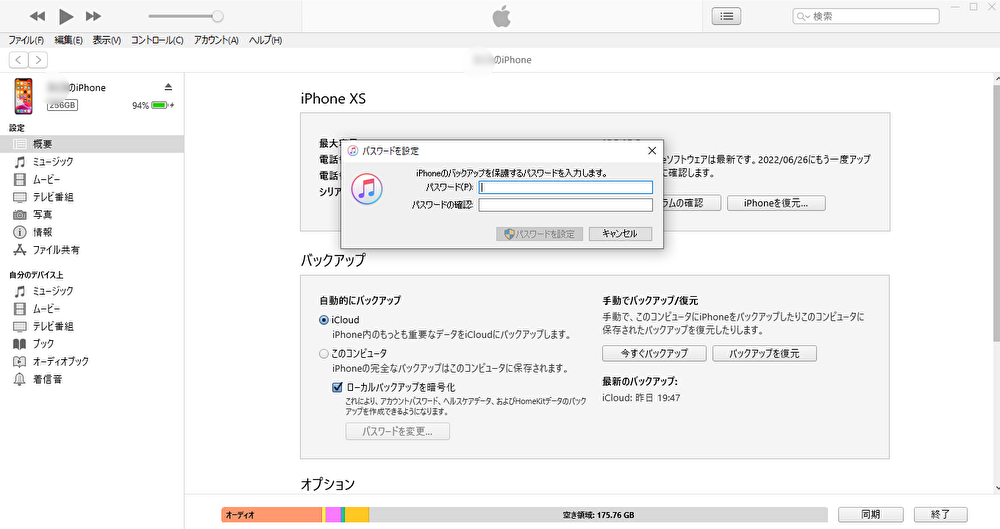Click the play button
The height and width of the screenshot is (529, 1000).
pyautogui.click(x=66, y=16)
